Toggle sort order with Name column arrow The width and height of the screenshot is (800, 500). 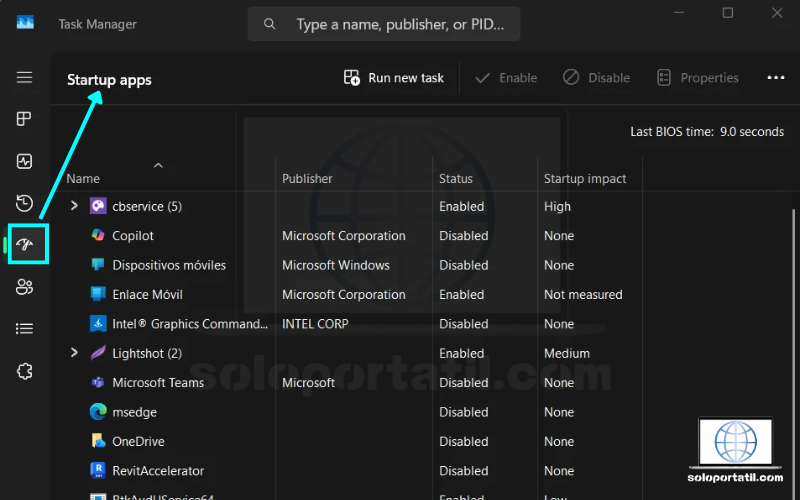158,165
